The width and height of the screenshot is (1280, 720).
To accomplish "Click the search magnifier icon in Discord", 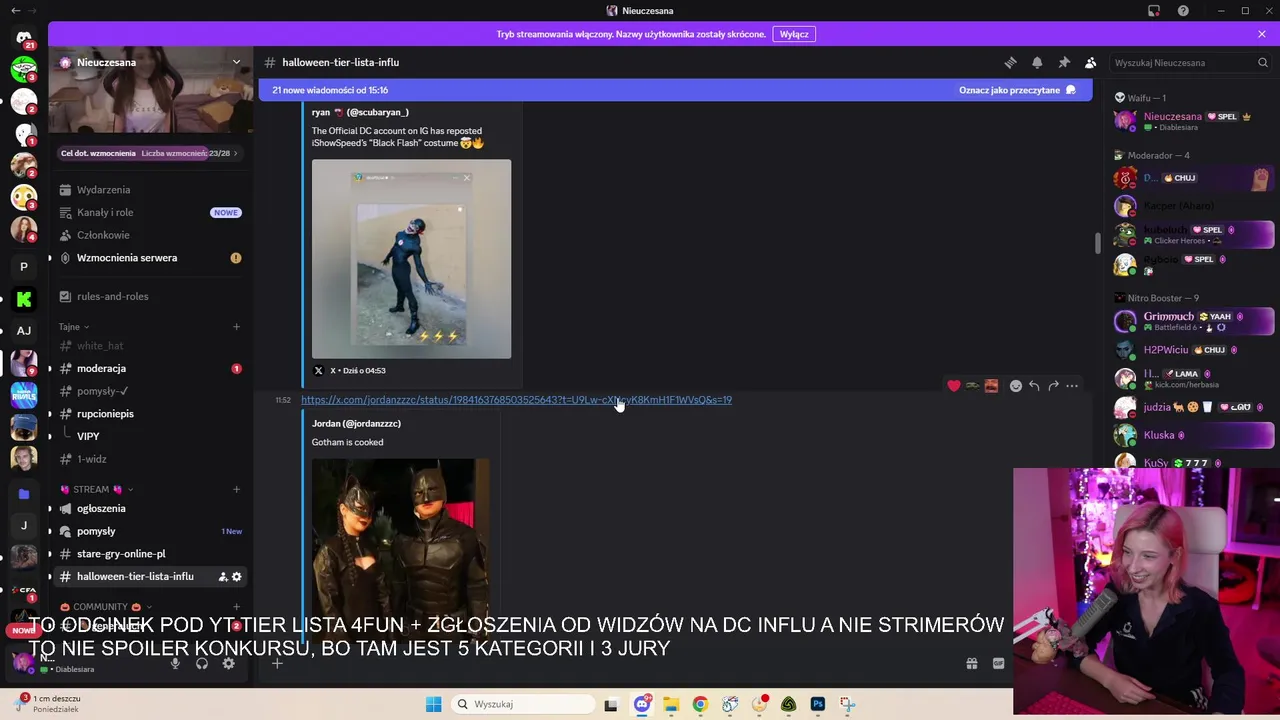I will click(1263, 62).
